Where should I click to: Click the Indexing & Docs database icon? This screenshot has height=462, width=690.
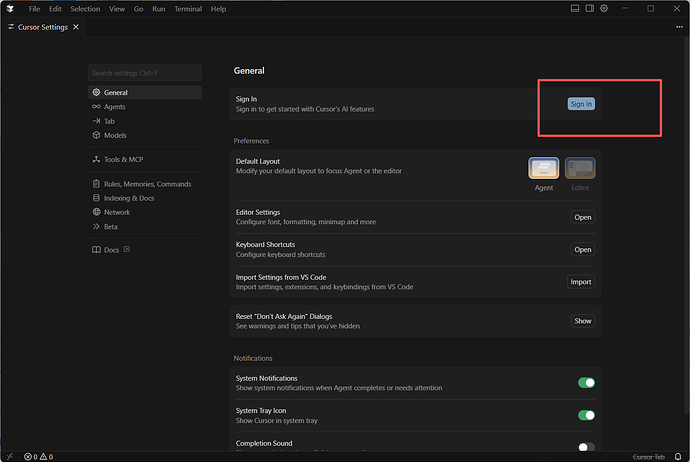coord(96,198)
